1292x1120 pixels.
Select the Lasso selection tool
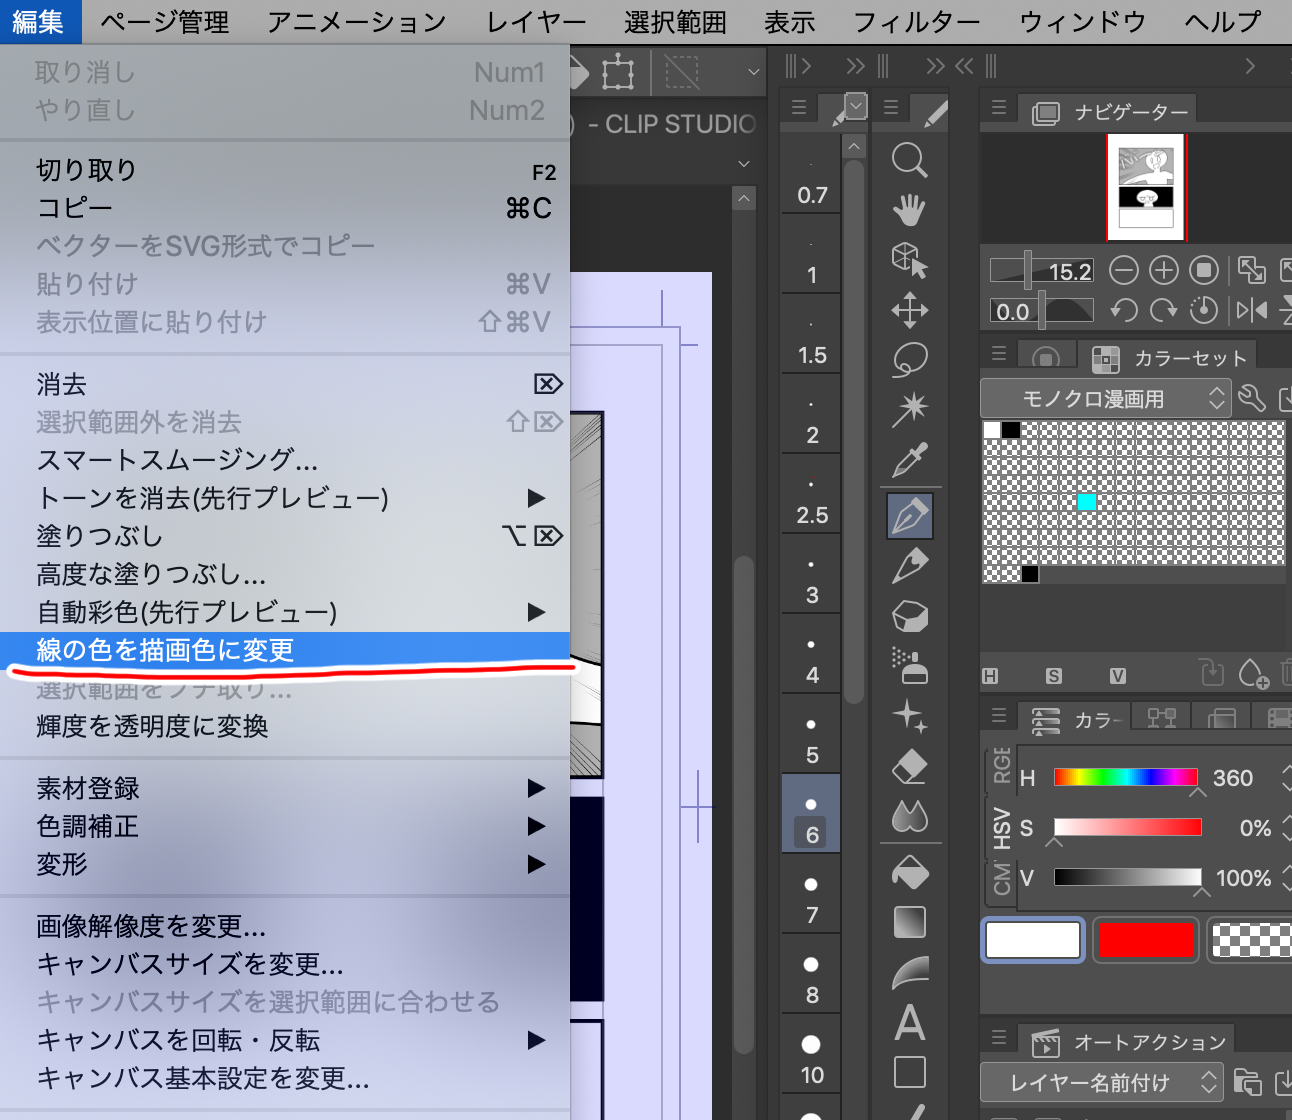tap(909, 360)
